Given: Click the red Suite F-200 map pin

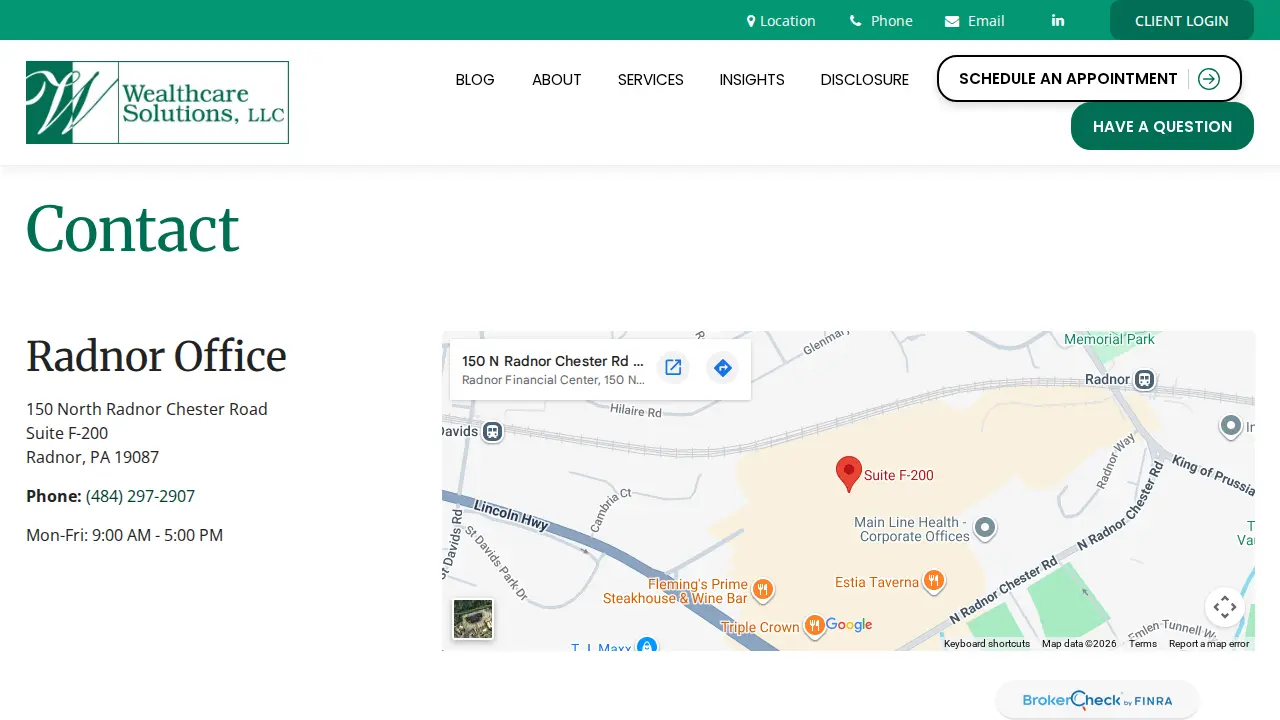Looking at the screenshot, I should click(849, 474).
